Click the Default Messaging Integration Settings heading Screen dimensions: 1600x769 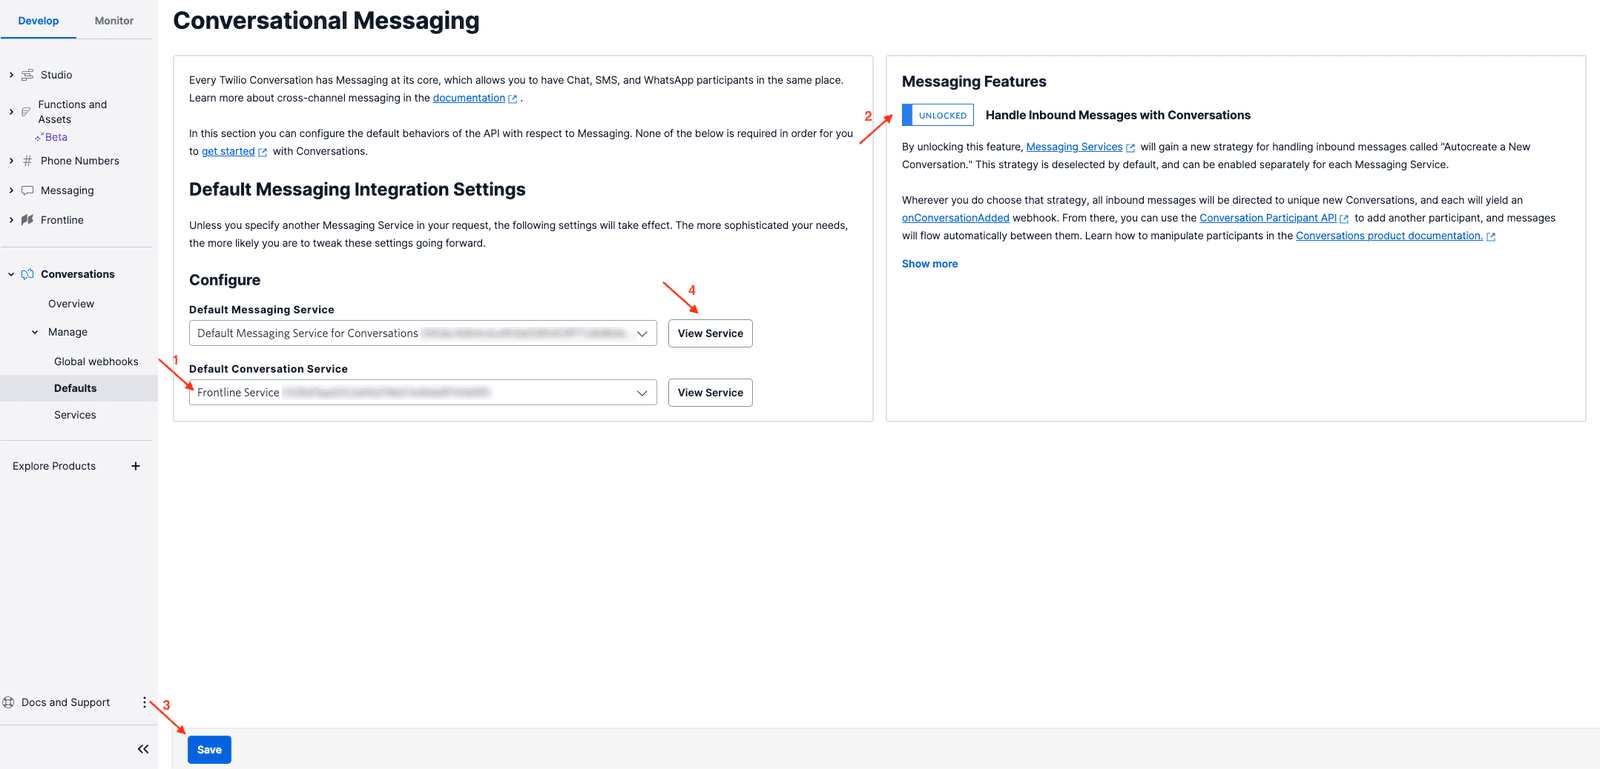pos(357,190)
